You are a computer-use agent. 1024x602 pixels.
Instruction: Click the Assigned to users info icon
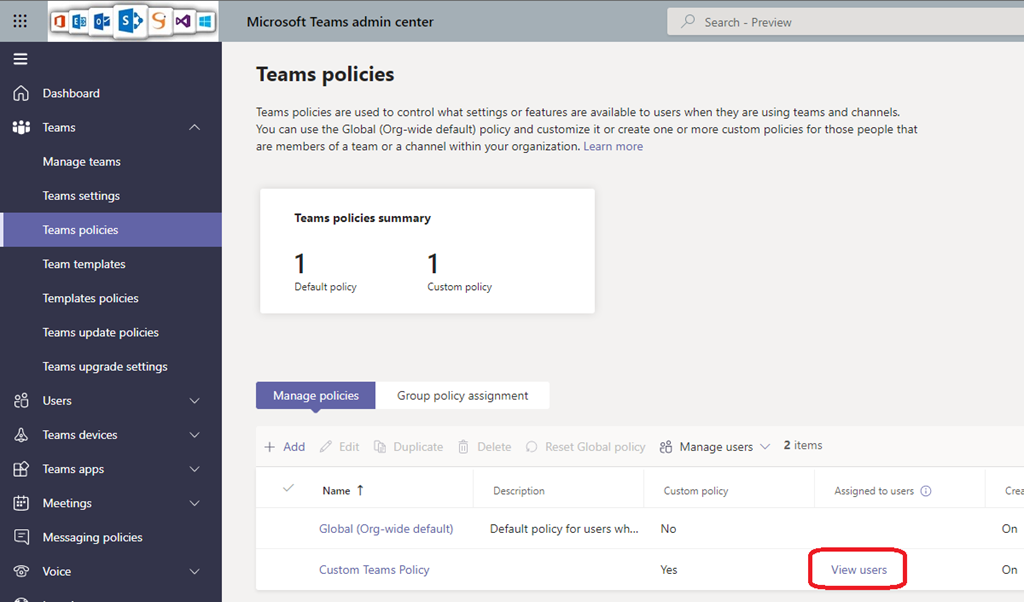[925, 491]
